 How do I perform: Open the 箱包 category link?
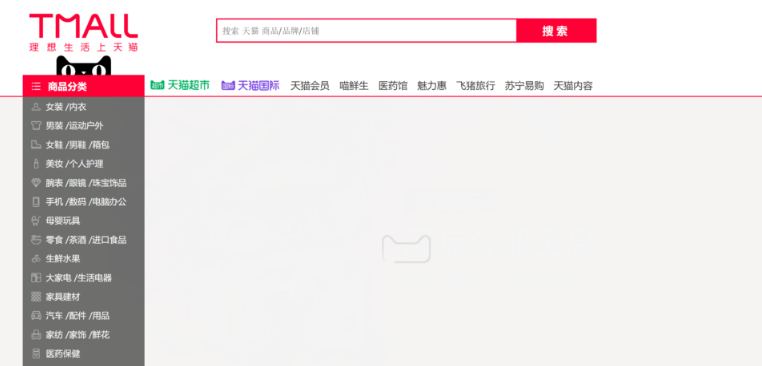(x=101, y=145)
